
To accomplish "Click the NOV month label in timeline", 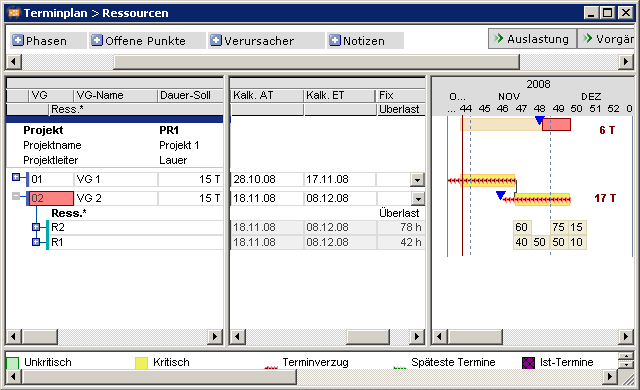I will tap(509, 97).
